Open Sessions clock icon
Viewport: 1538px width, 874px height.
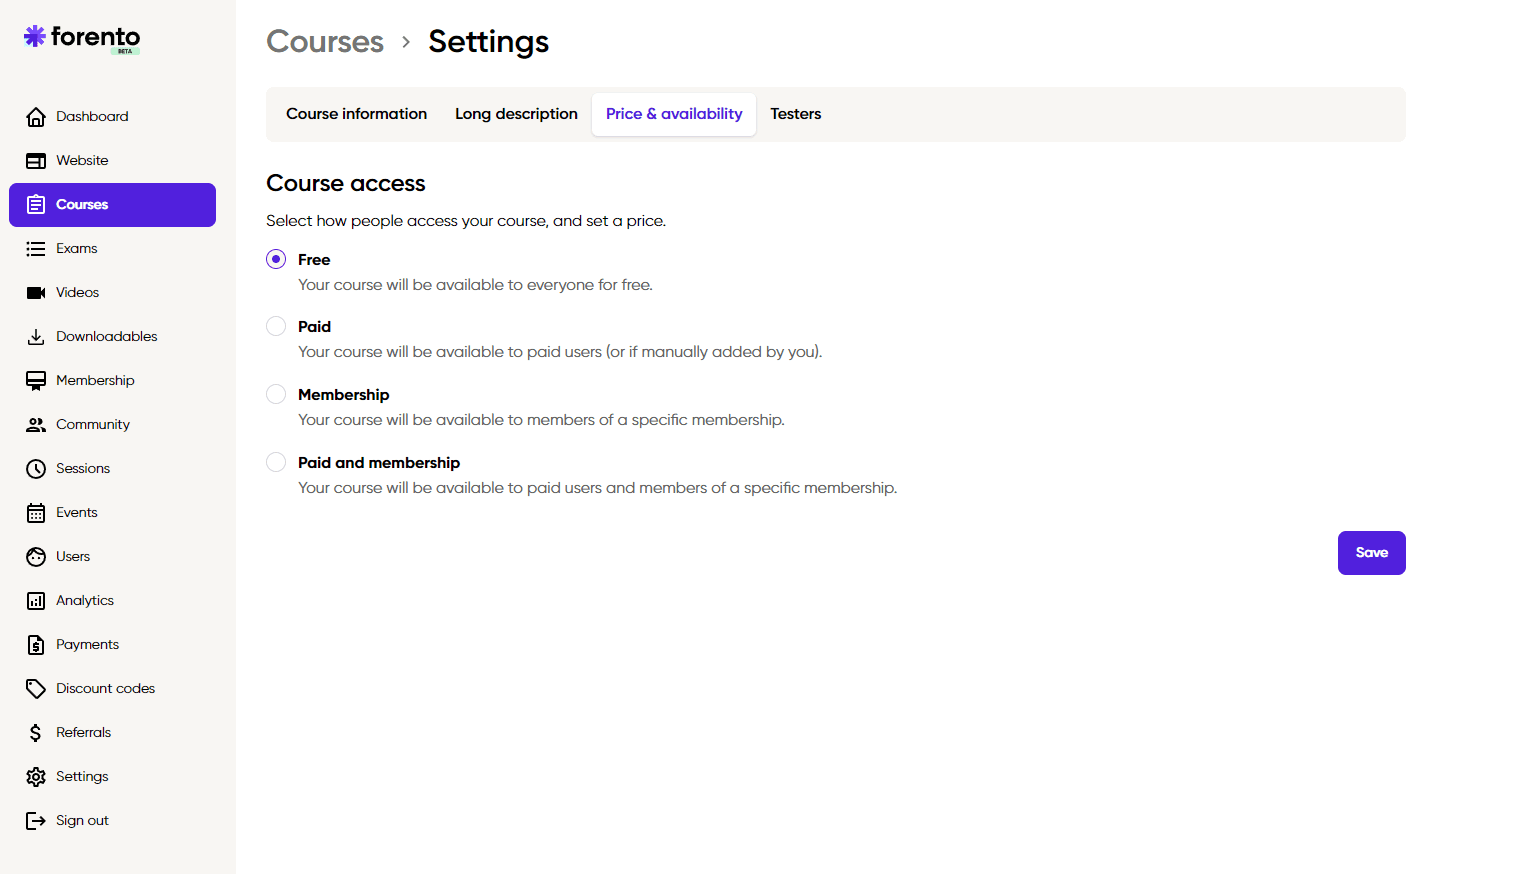(36, 469)
